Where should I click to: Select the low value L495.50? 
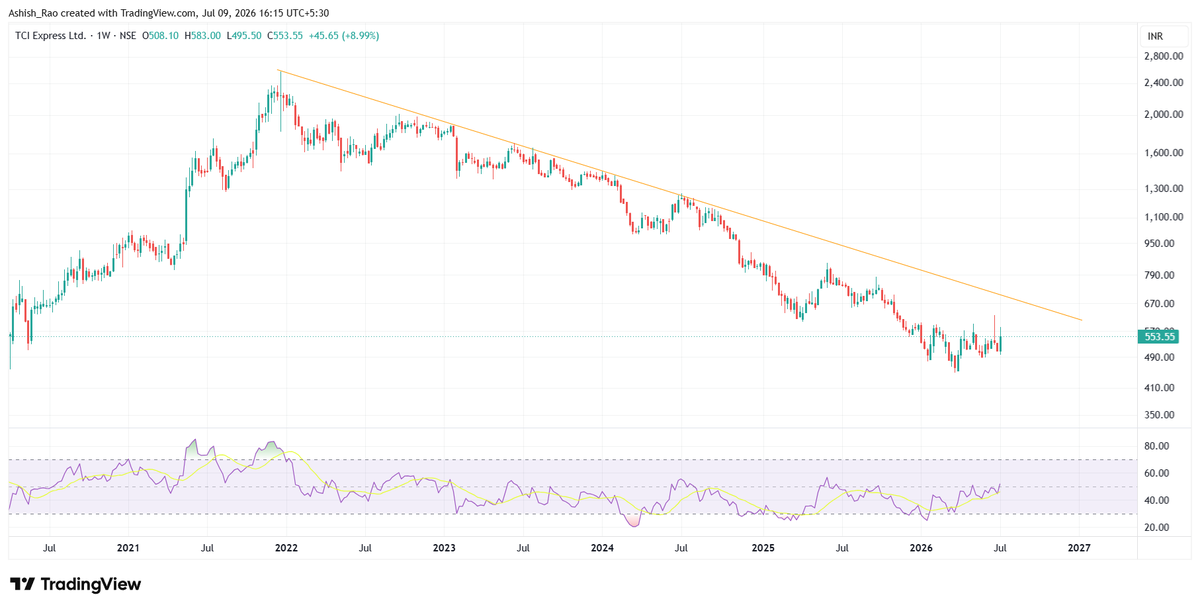pyautogui.click(x=243, y=36)
